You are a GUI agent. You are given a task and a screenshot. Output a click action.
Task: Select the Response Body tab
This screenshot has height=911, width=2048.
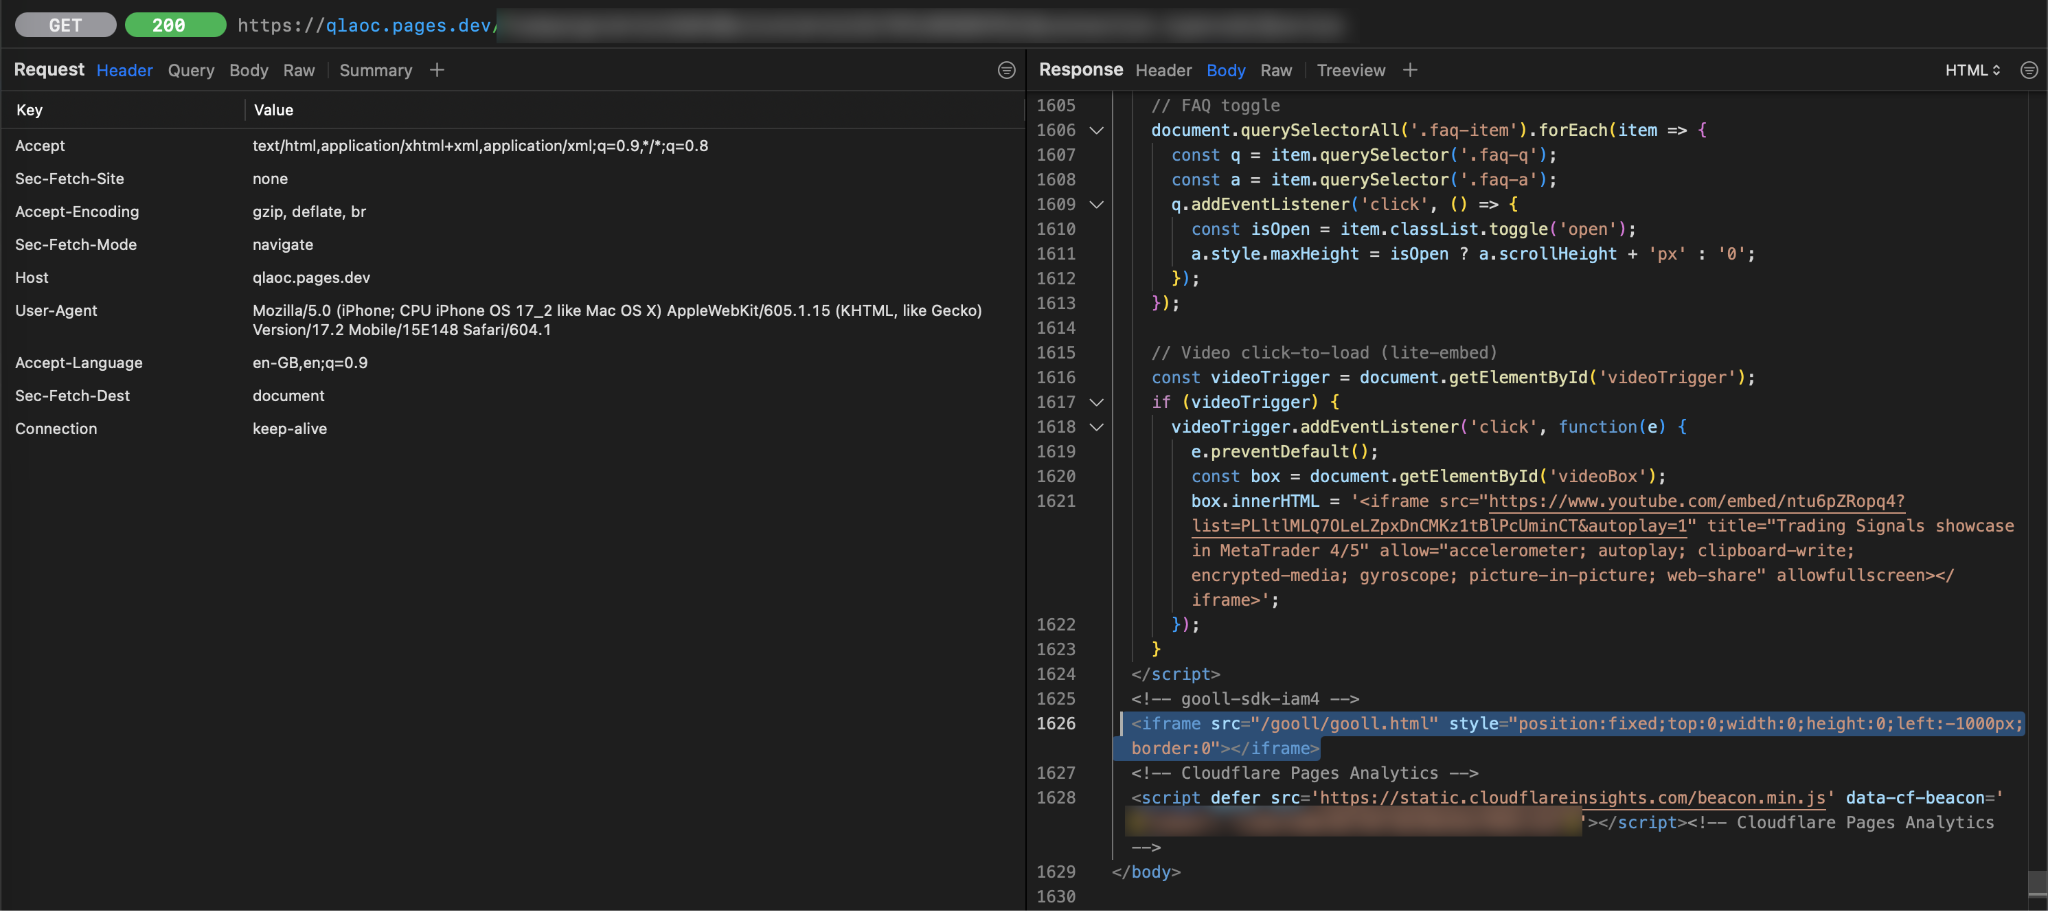click(x=1226, y=70)
